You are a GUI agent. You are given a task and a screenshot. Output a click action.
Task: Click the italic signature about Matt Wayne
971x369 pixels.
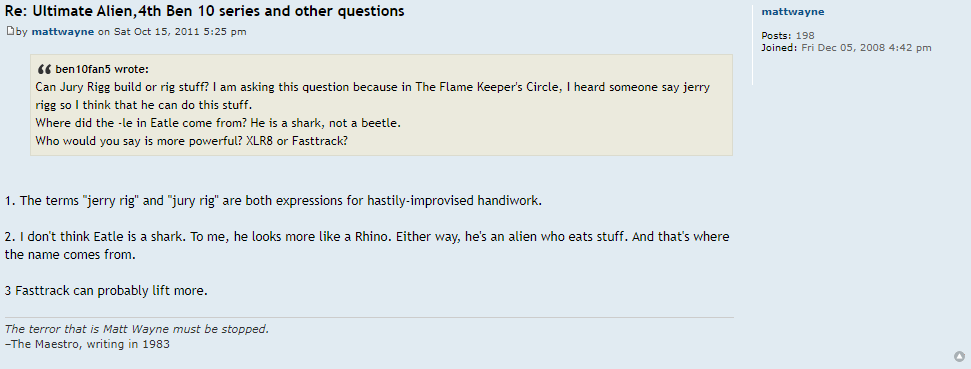pyautogui.click(x=137, y=329)
